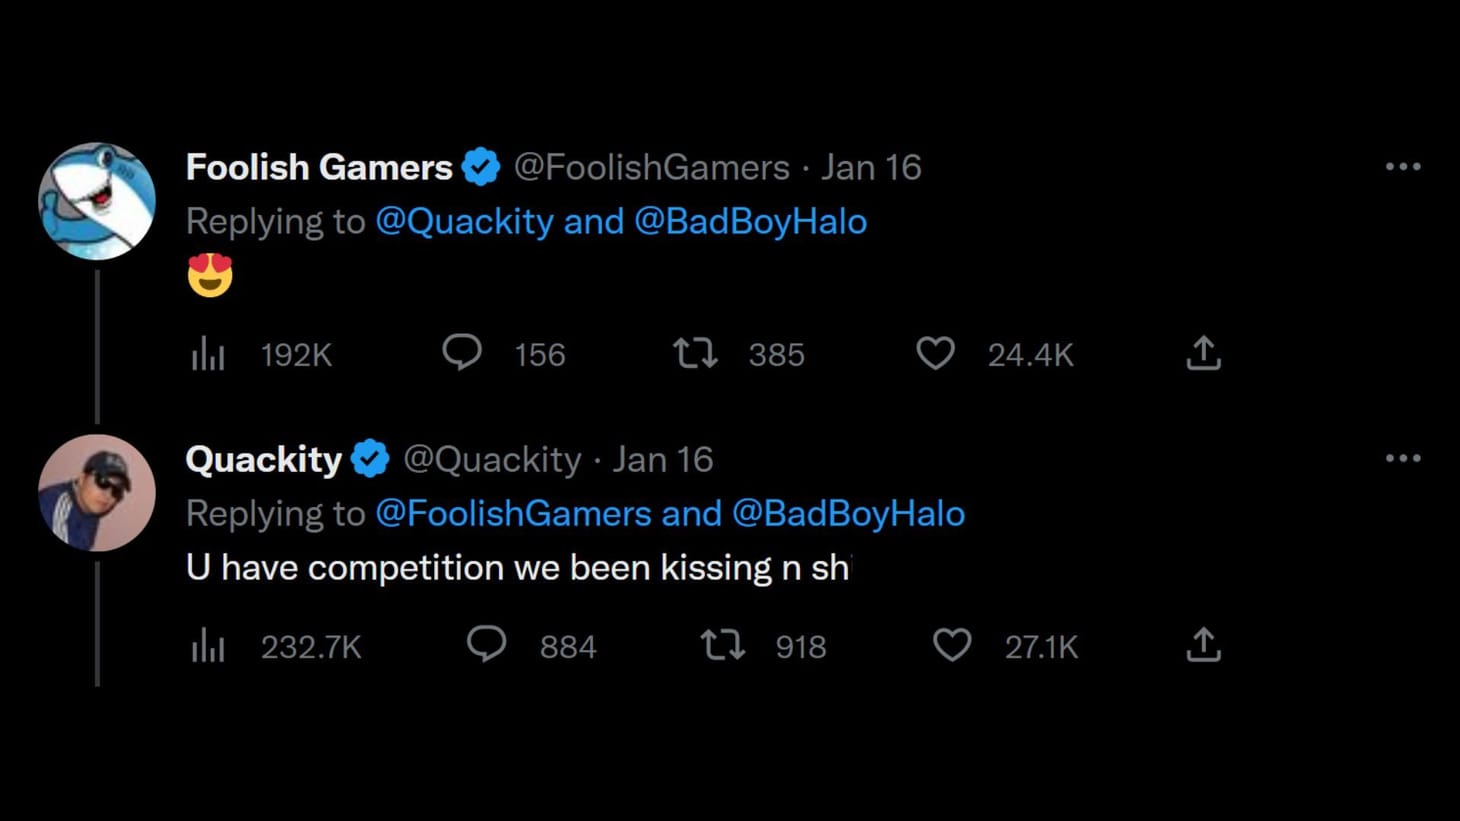
Task: Retweet Quackity's reply tweet
Action: [x=723, y=645]
